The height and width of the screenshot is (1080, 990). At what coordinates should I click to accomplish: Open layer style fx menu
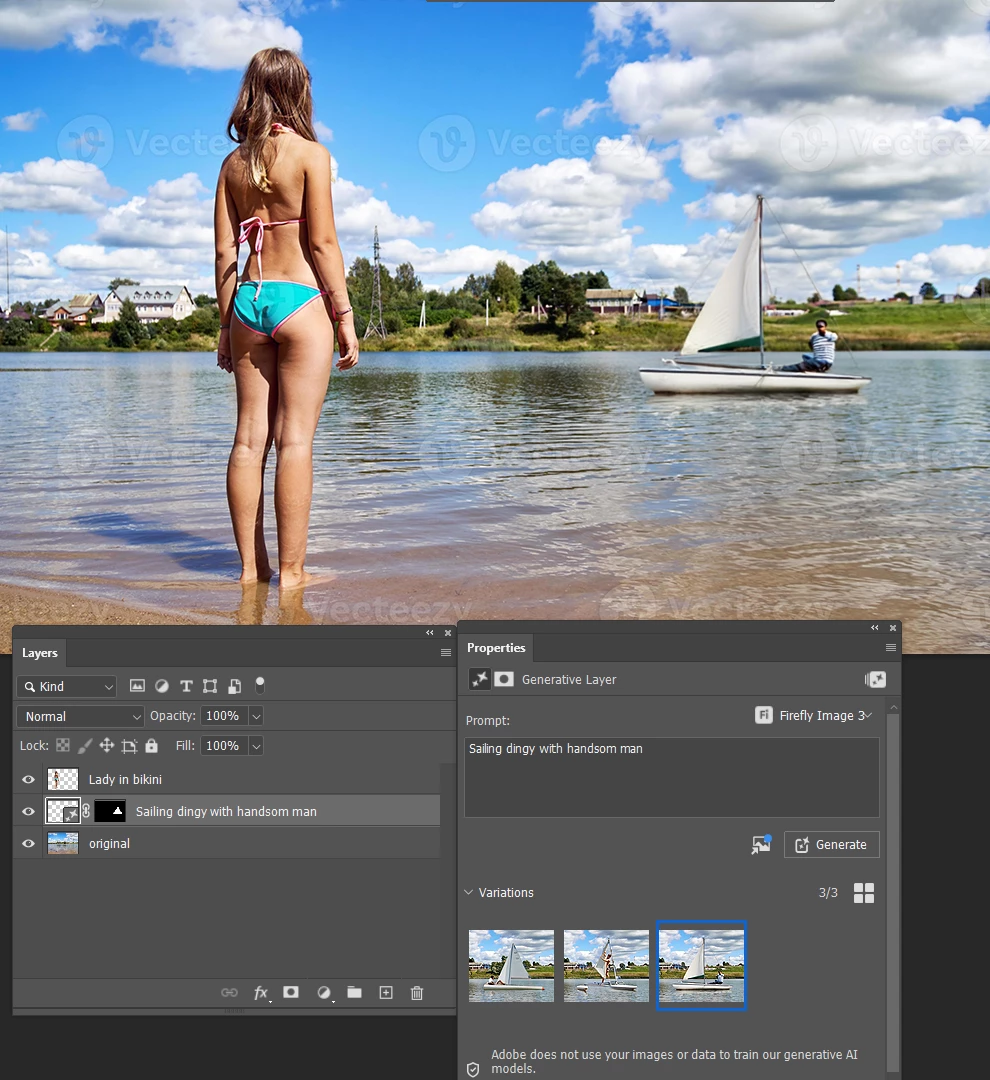[261, 993]
